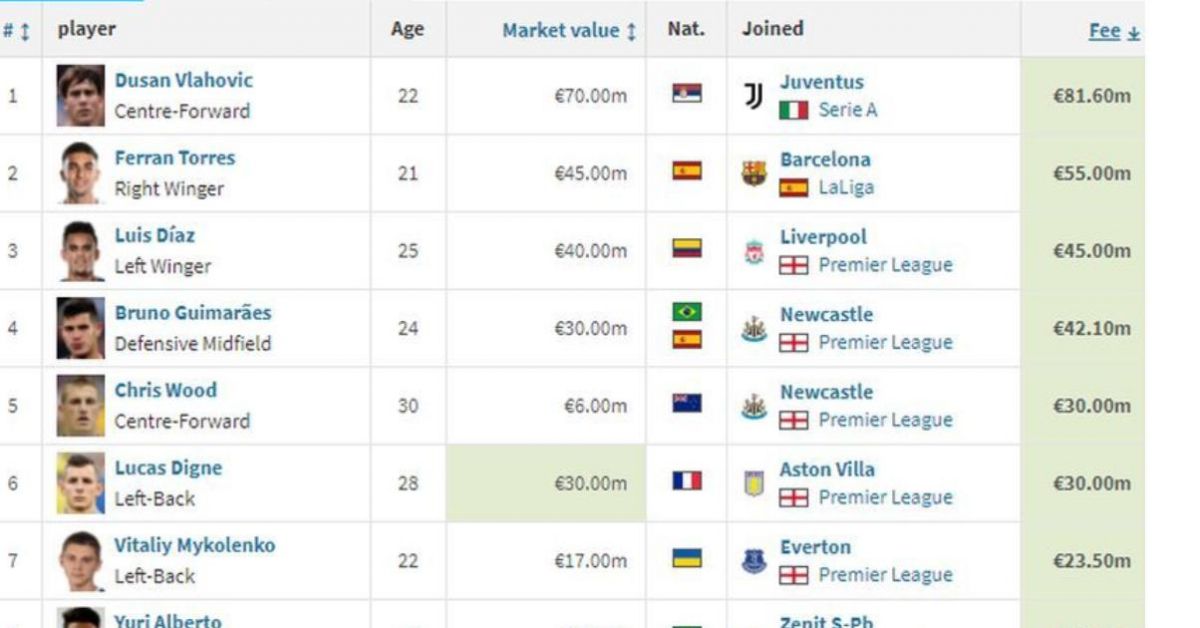Click the Liverpool club crest icon
This screenshot has width=1200, height=628.
pos(754,251)
